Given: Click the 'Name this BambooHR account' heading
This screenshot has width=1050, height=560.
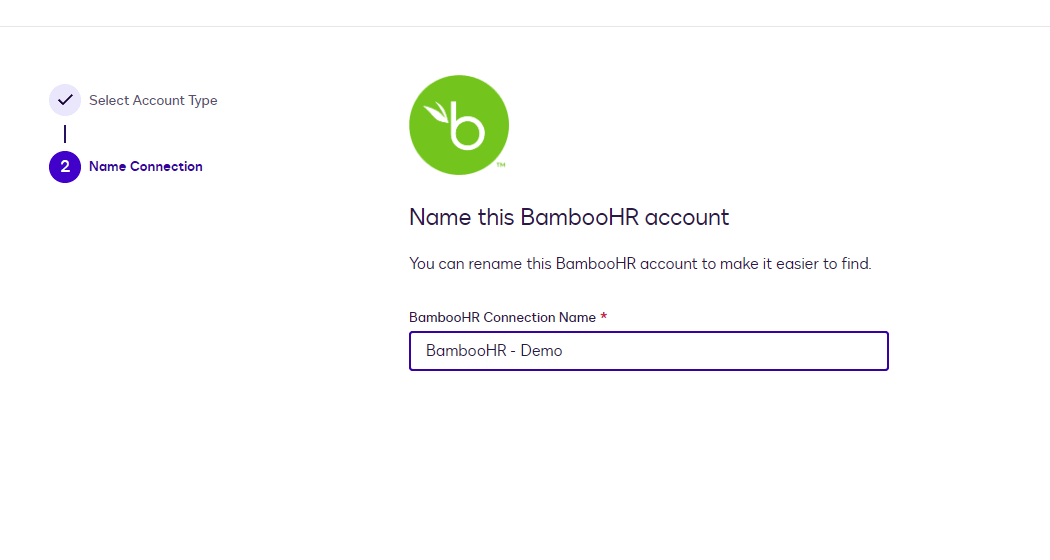Looking at the screenshot, I should click(x=569, y=217).
